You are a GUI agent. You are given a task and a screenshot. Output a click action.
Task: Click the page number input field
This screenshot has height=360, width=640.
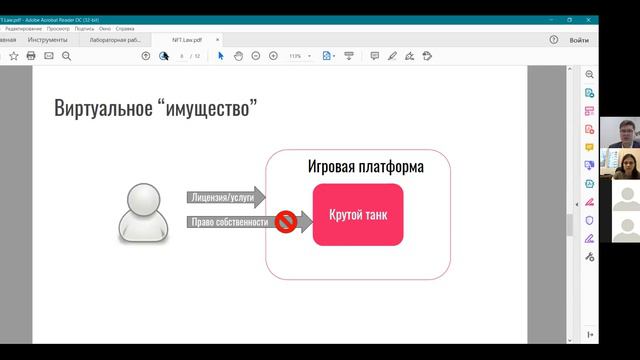(x=182, y=56)
